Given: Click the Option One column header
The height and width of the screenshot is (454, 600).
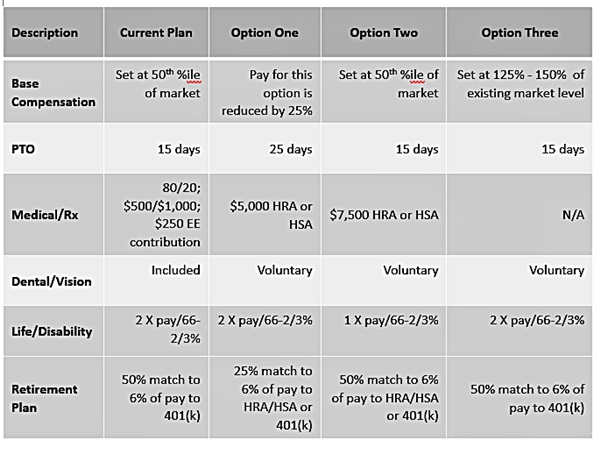Looking at the screenshot, I should click(264, 33).
